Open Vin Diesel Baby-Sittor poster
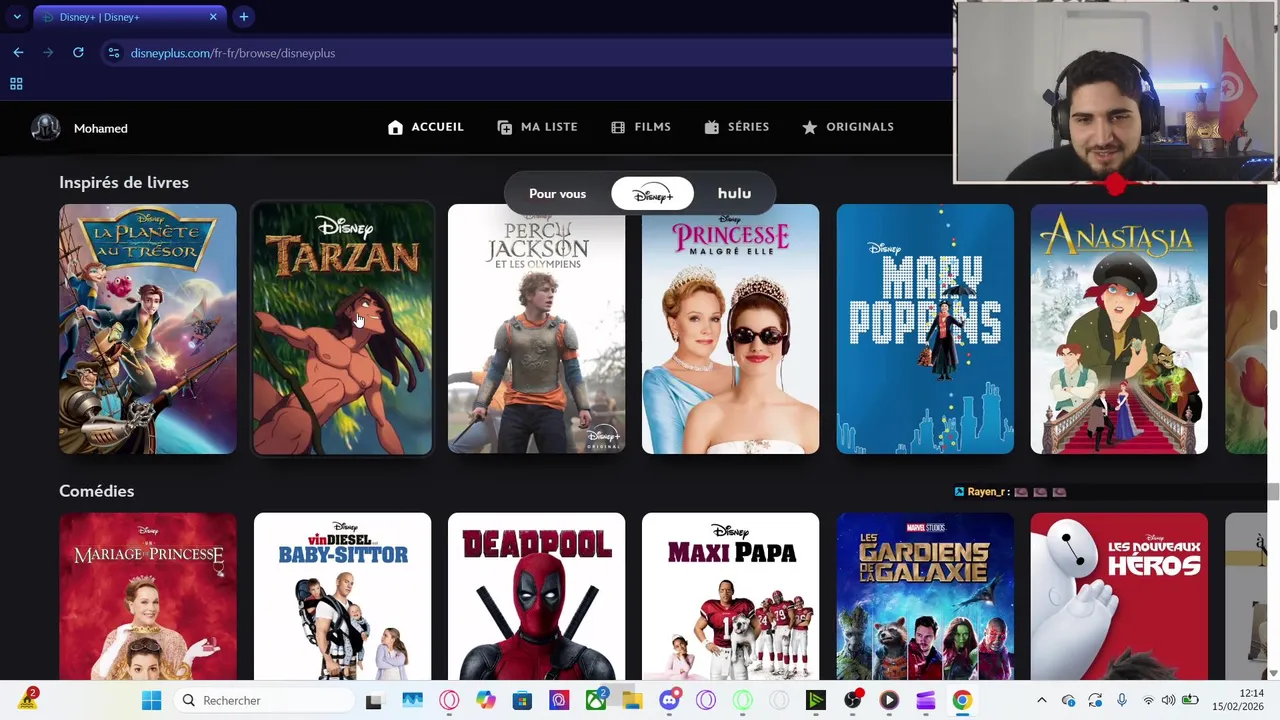 click(x=343, y=597)
